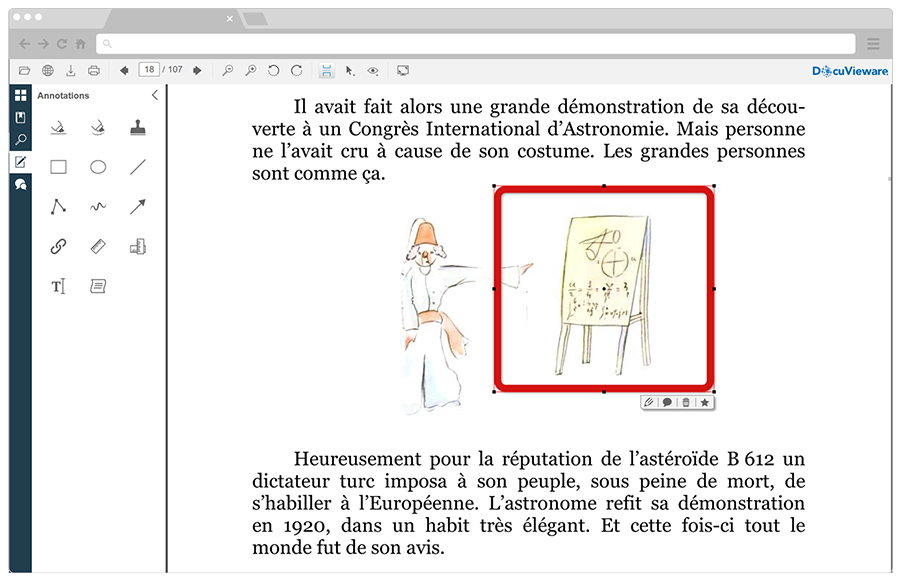Close the active browser tab
The image size is (900, 580).
coord(230,19)
